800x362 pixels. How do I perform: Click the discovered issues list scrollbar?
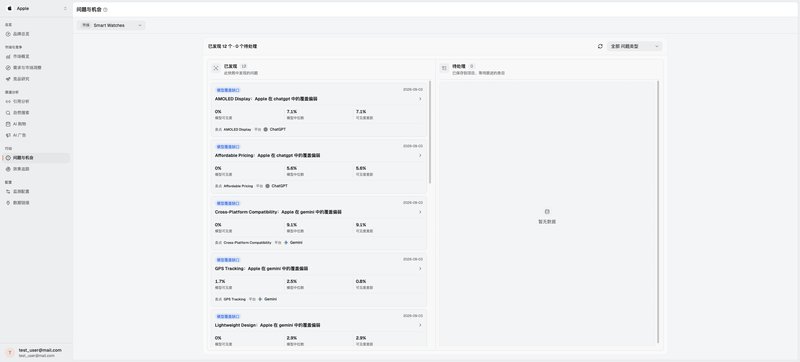[430, 132]
